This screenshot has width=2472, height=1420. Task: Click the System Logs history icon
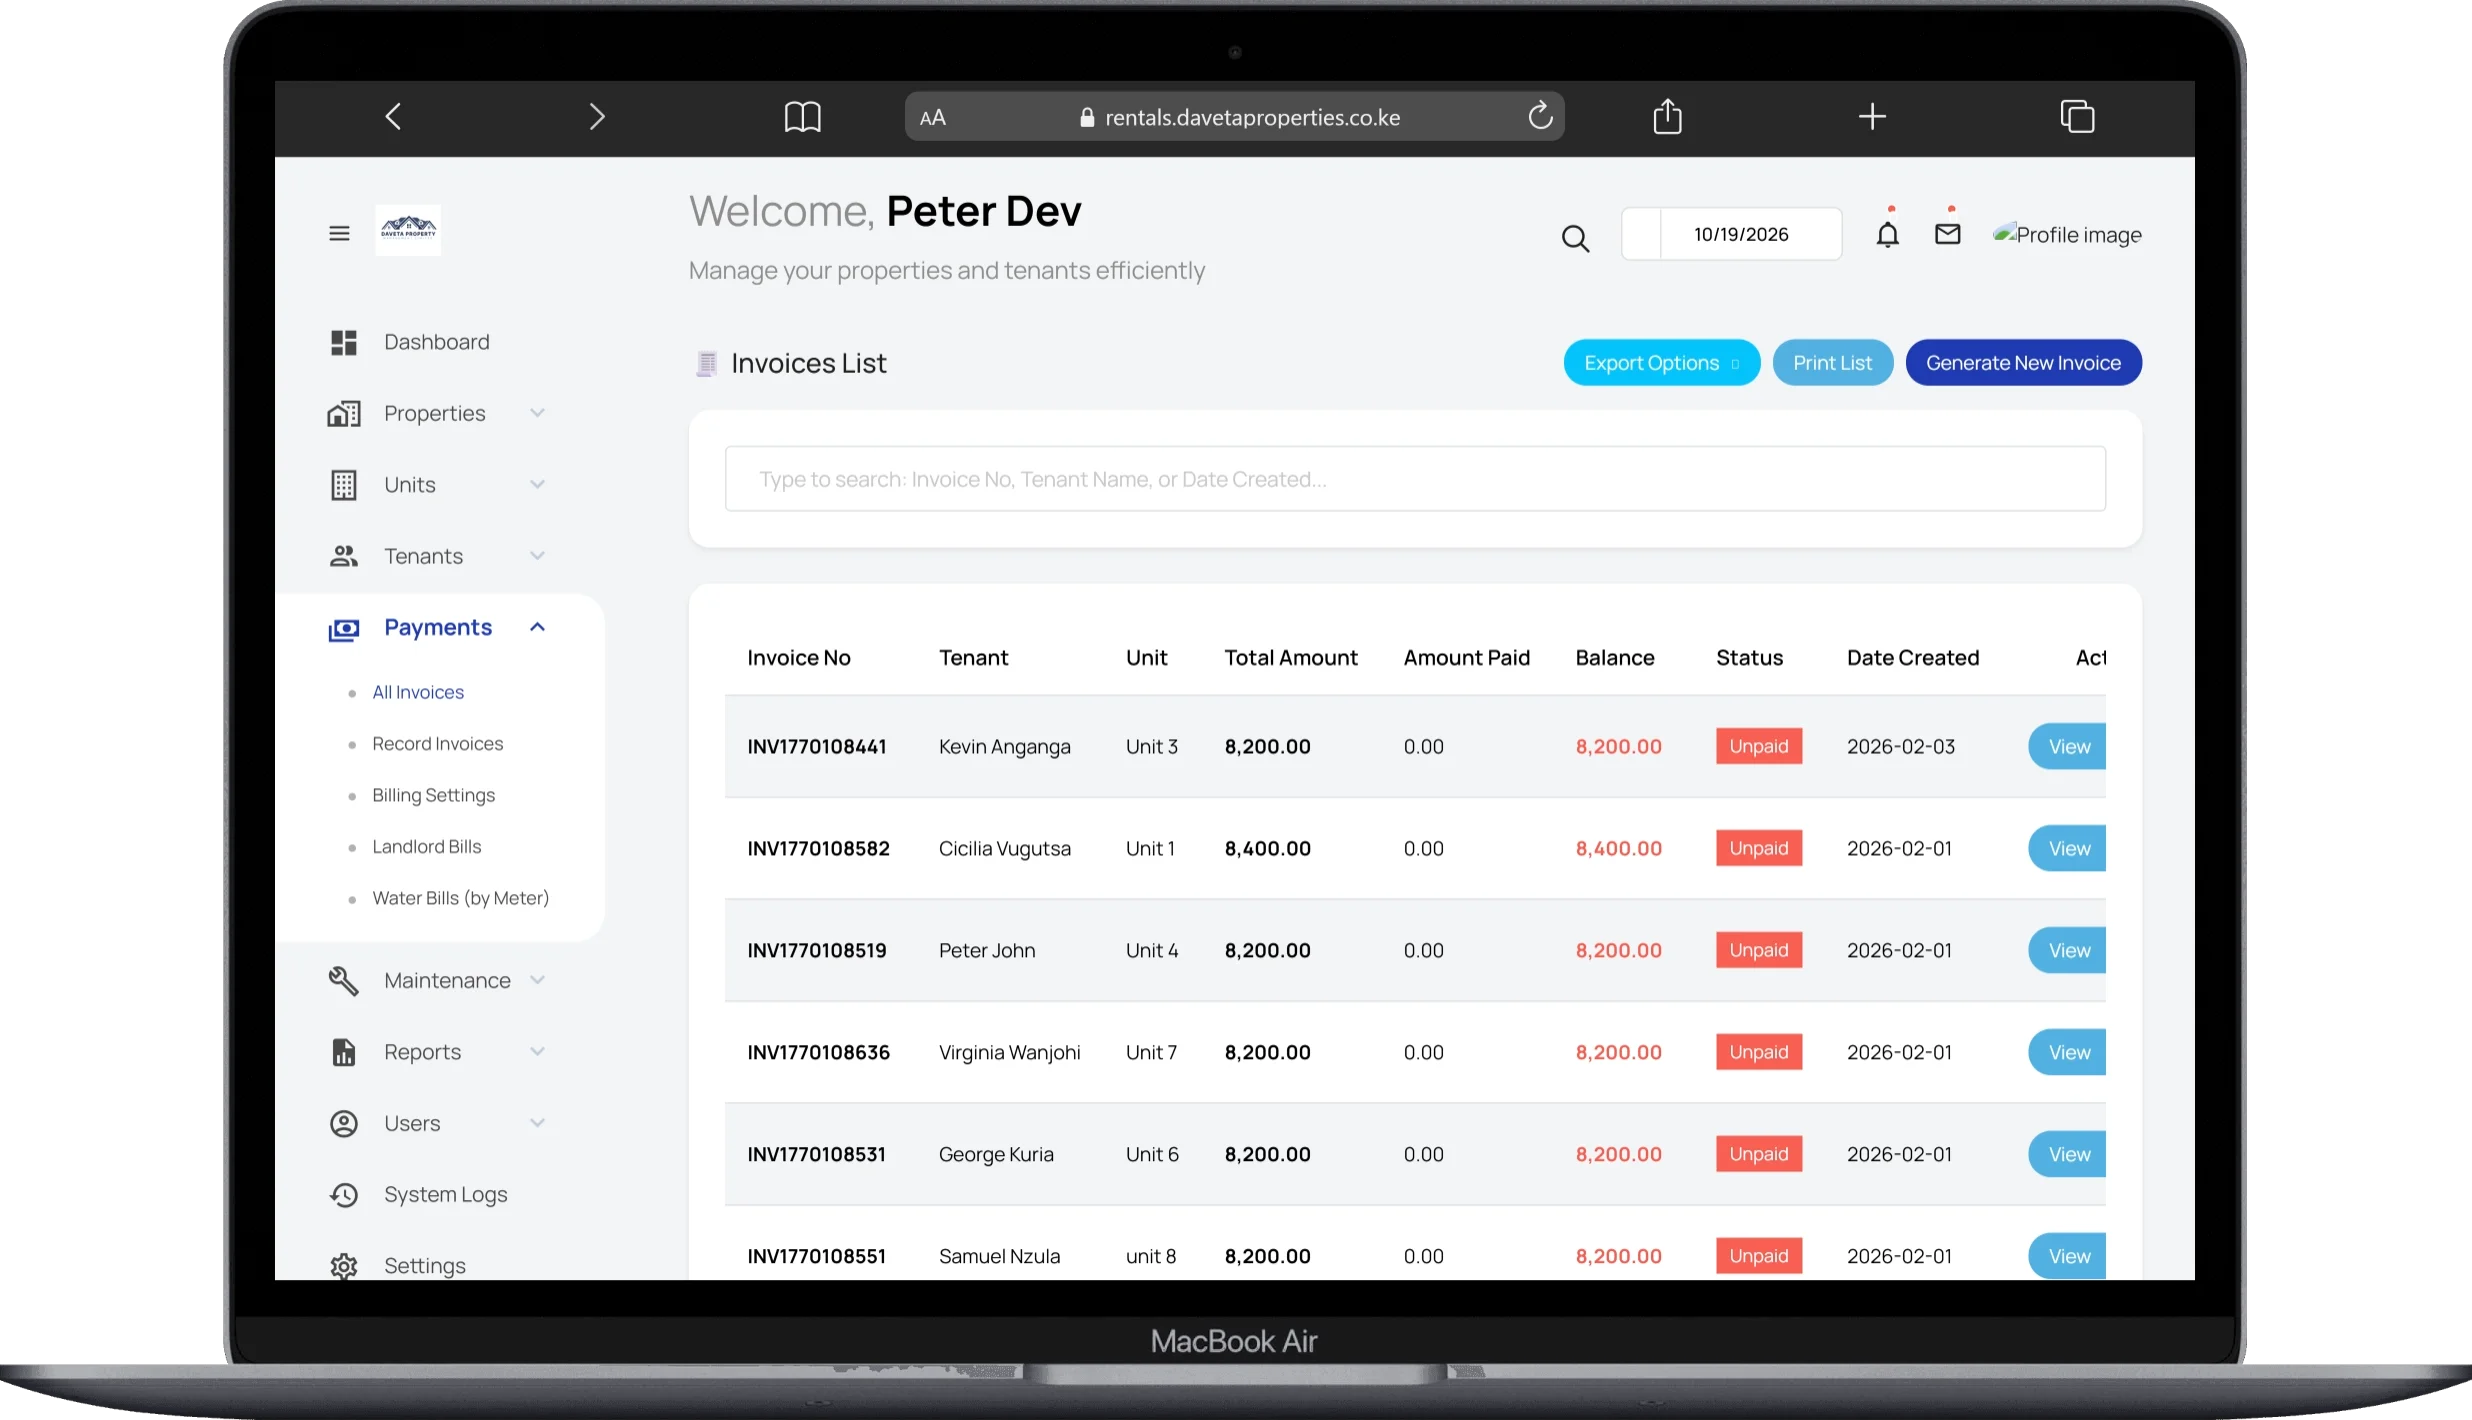344,1195
